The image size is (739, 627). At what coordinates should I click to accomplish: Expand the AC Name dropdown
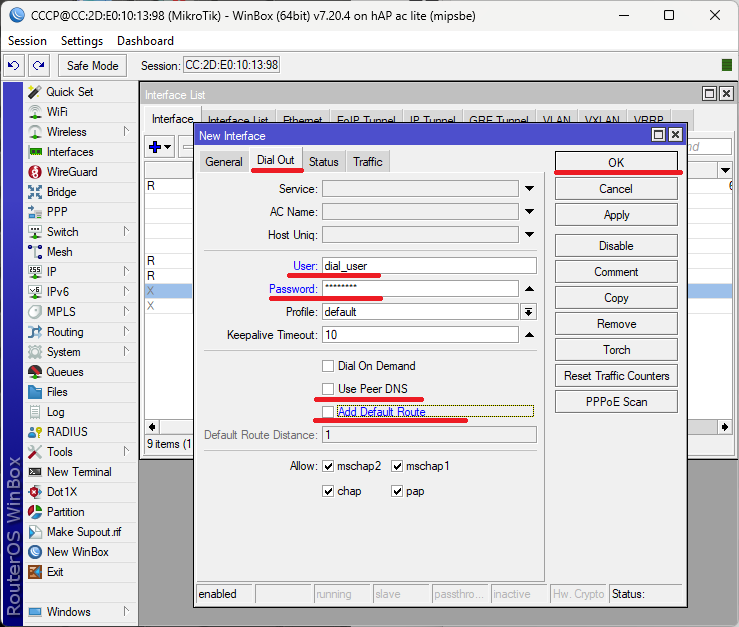pyautogui.click(x=528, y=212)
